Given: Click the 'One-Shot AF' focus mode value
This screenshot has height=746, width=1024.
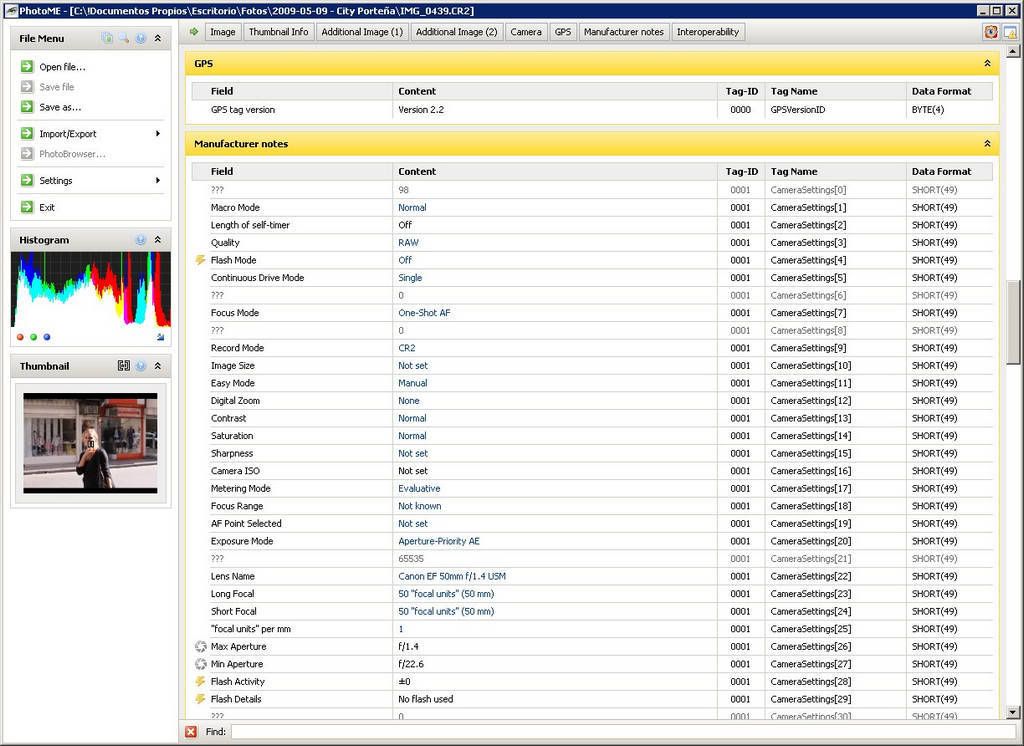Looking at the screenshot, I should [424, 313].
